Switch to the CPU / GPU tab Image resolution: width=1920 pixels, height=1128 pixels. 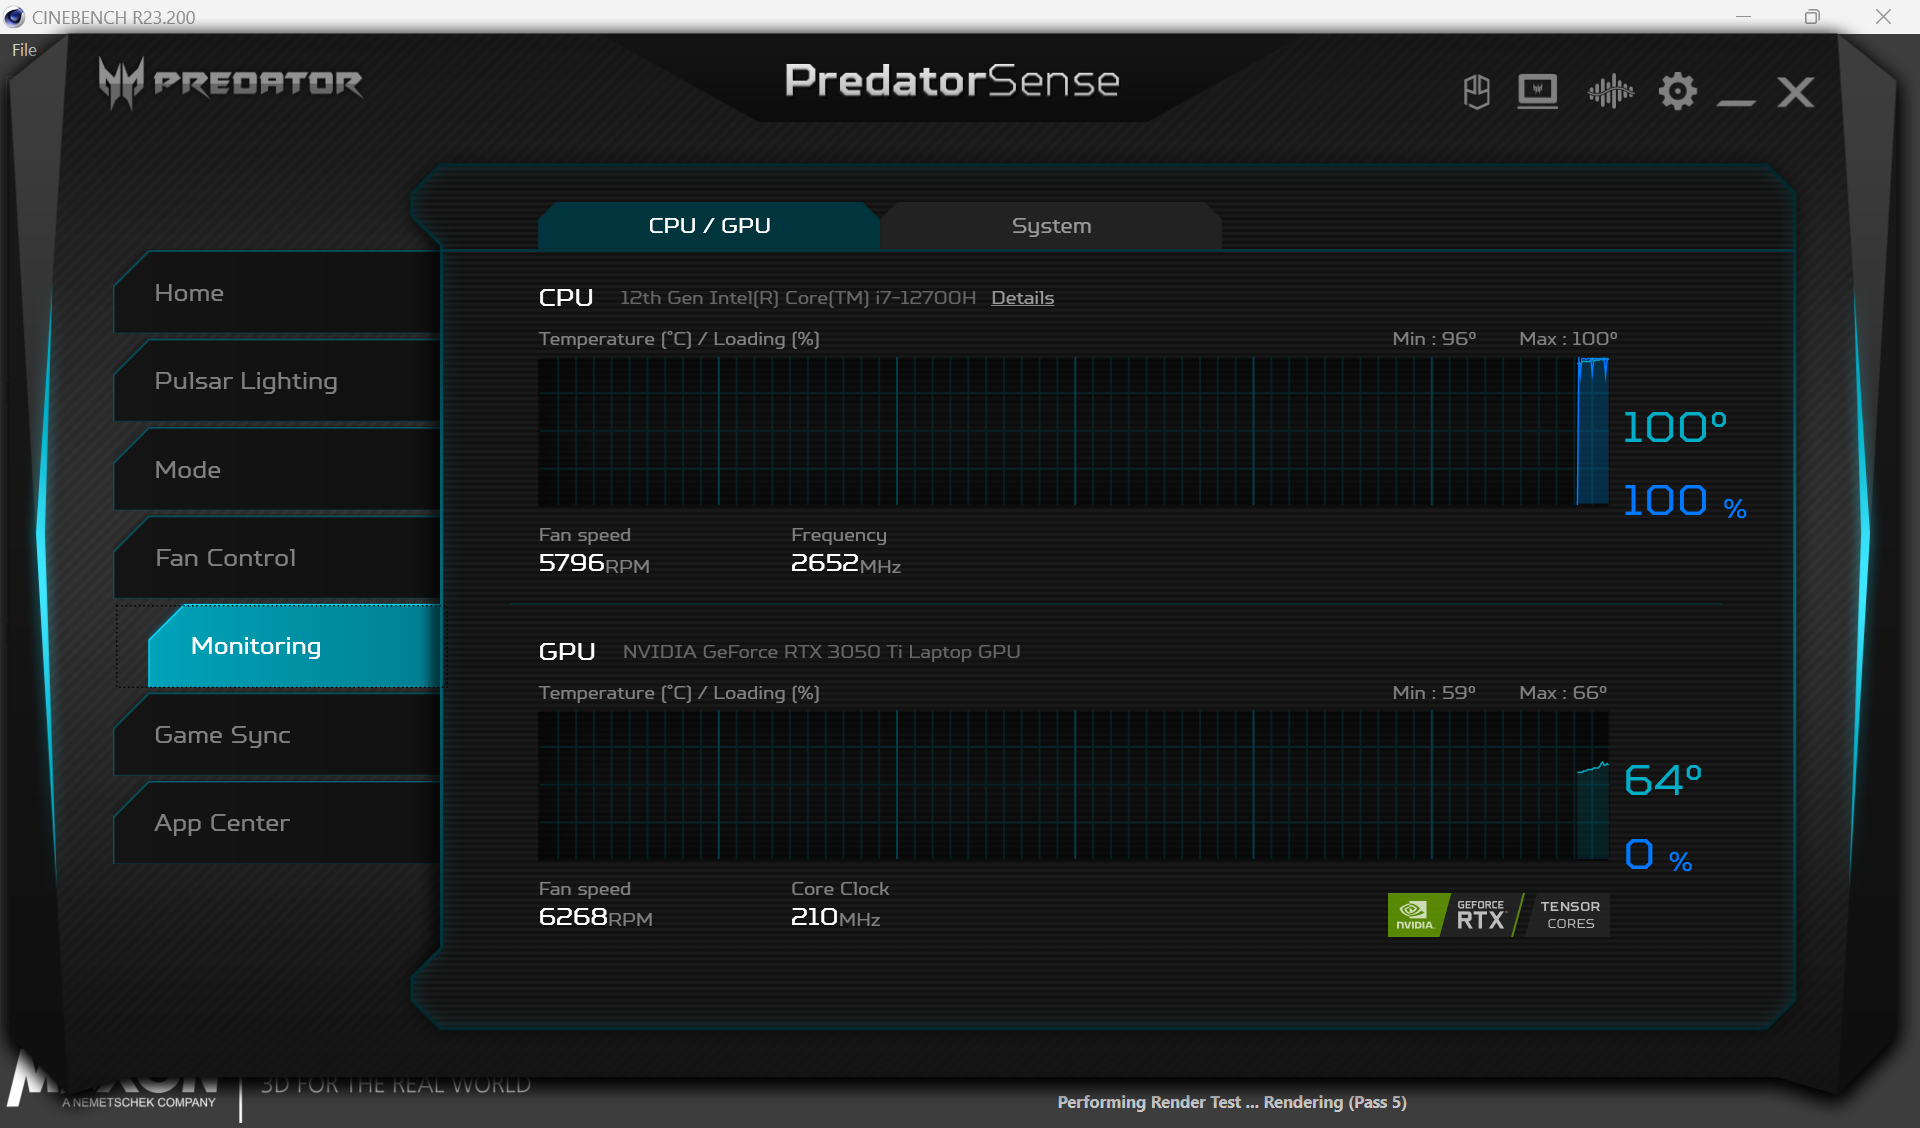coord(709,226)
